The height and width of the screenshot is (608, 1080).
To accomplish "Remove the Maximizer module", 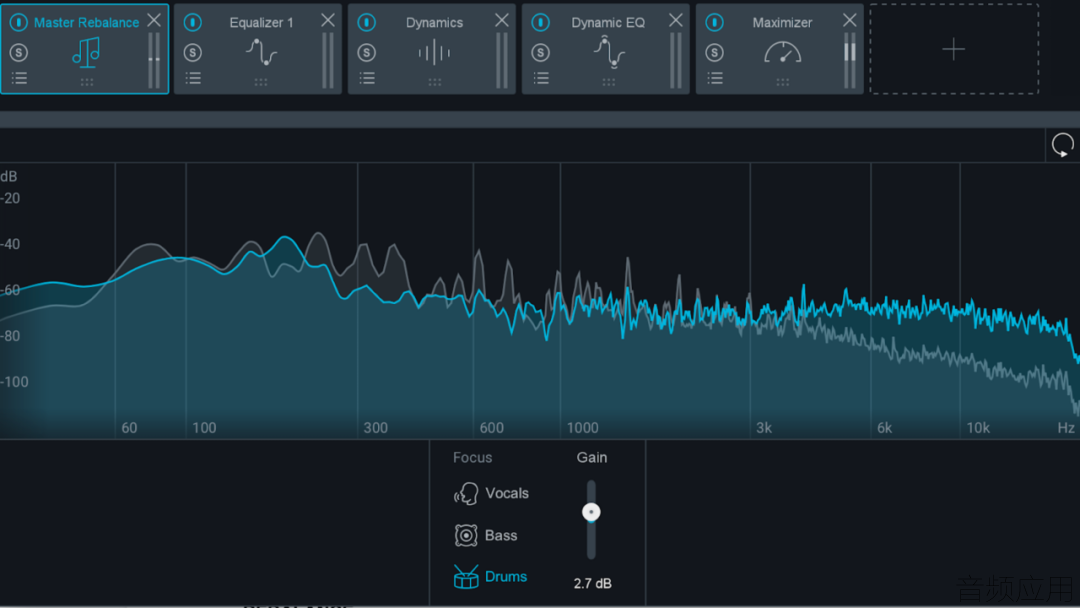I will [x=850, y=21].
